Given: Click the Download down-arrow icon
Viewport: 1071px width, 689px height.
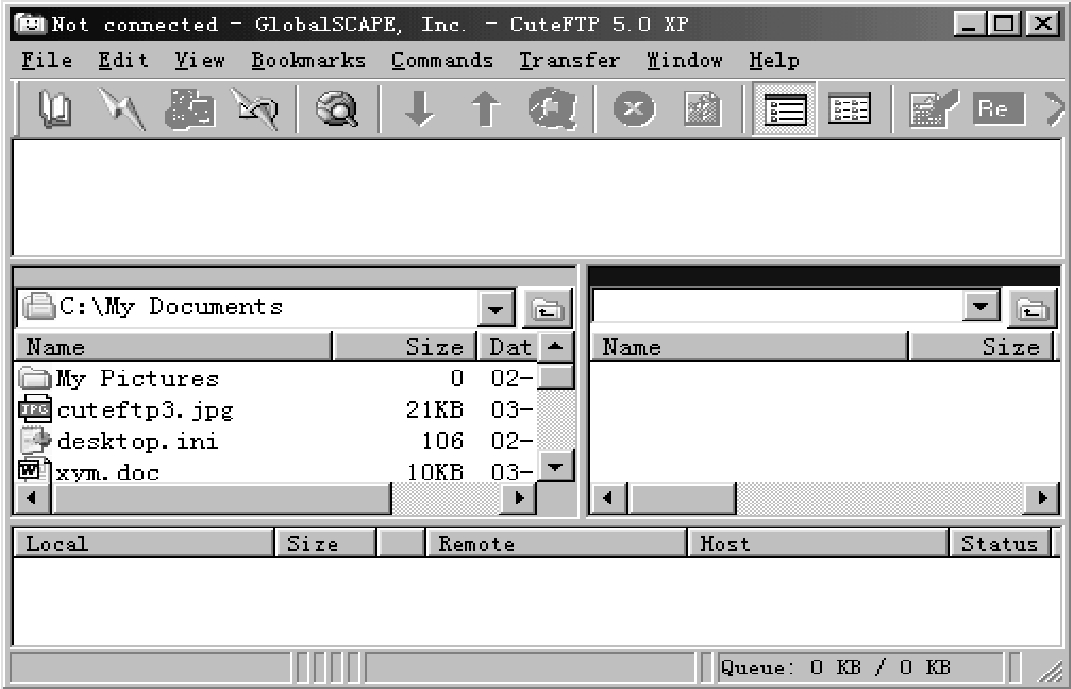Looking at the screenshot, I should click(x=419, y=109).
